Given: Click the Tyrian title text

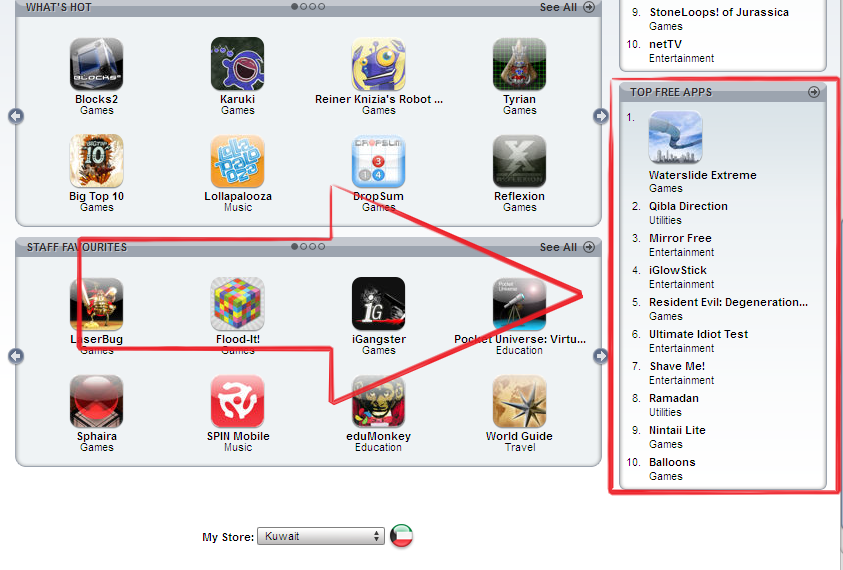Looking at the screenshot, I should (519, 99).
